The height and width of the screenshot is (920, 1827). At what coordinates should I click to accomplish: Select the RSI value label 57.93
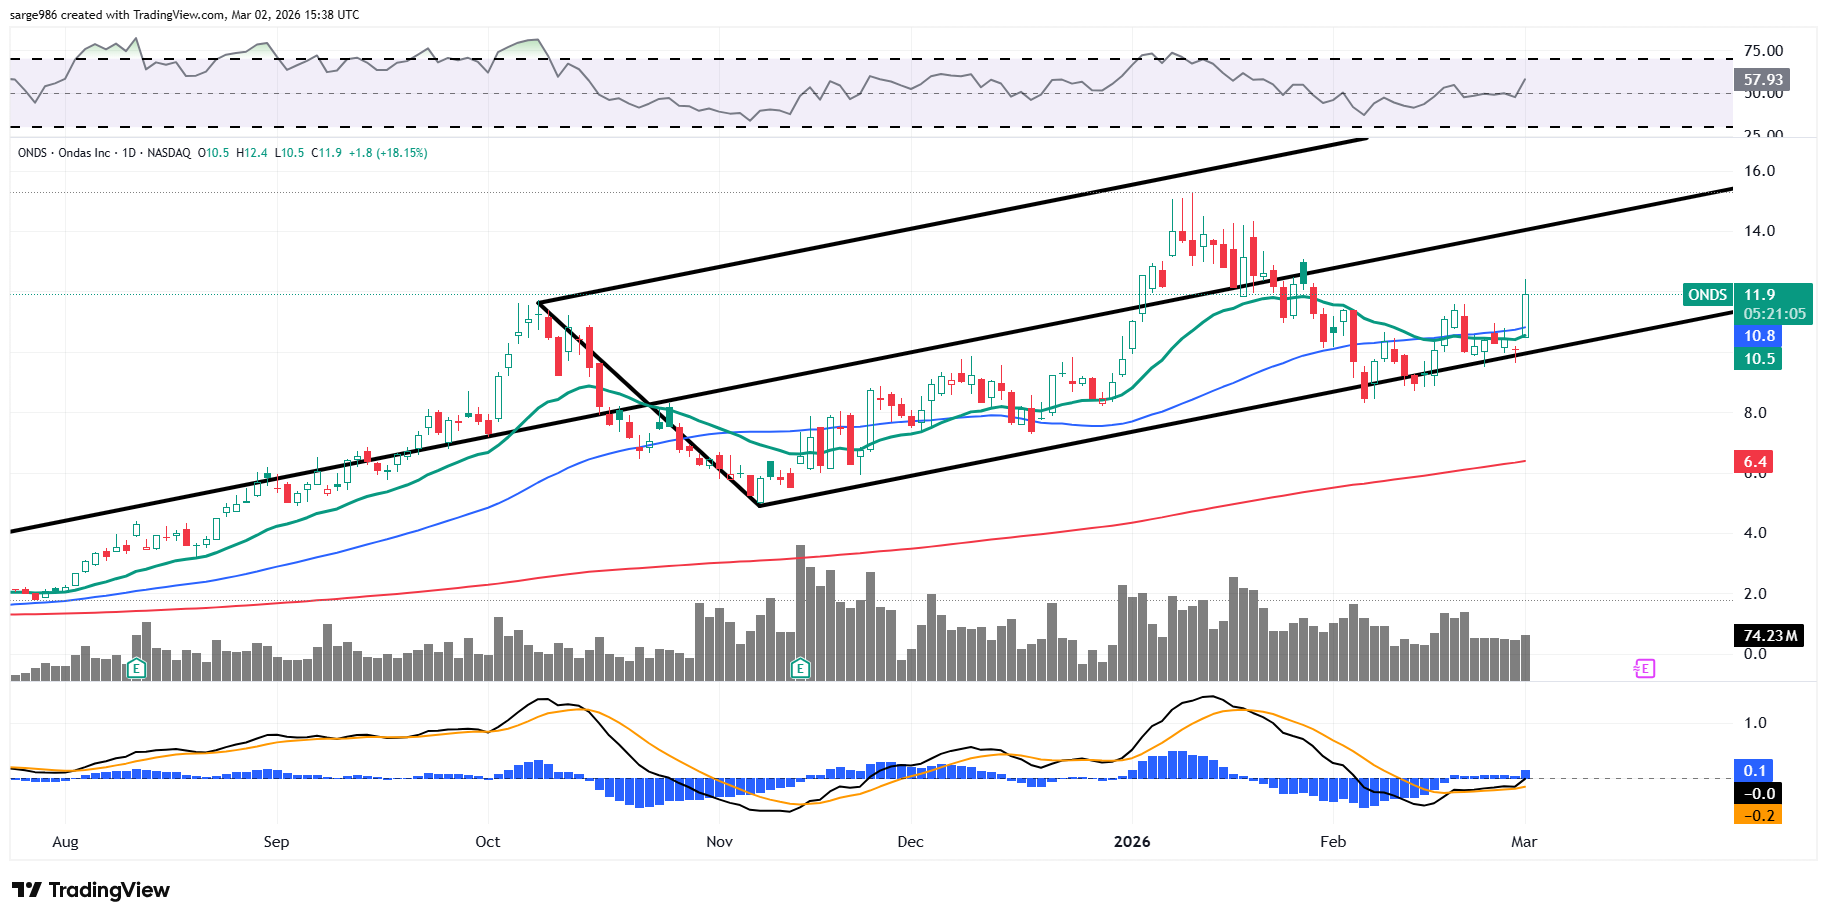point(1762,80)
